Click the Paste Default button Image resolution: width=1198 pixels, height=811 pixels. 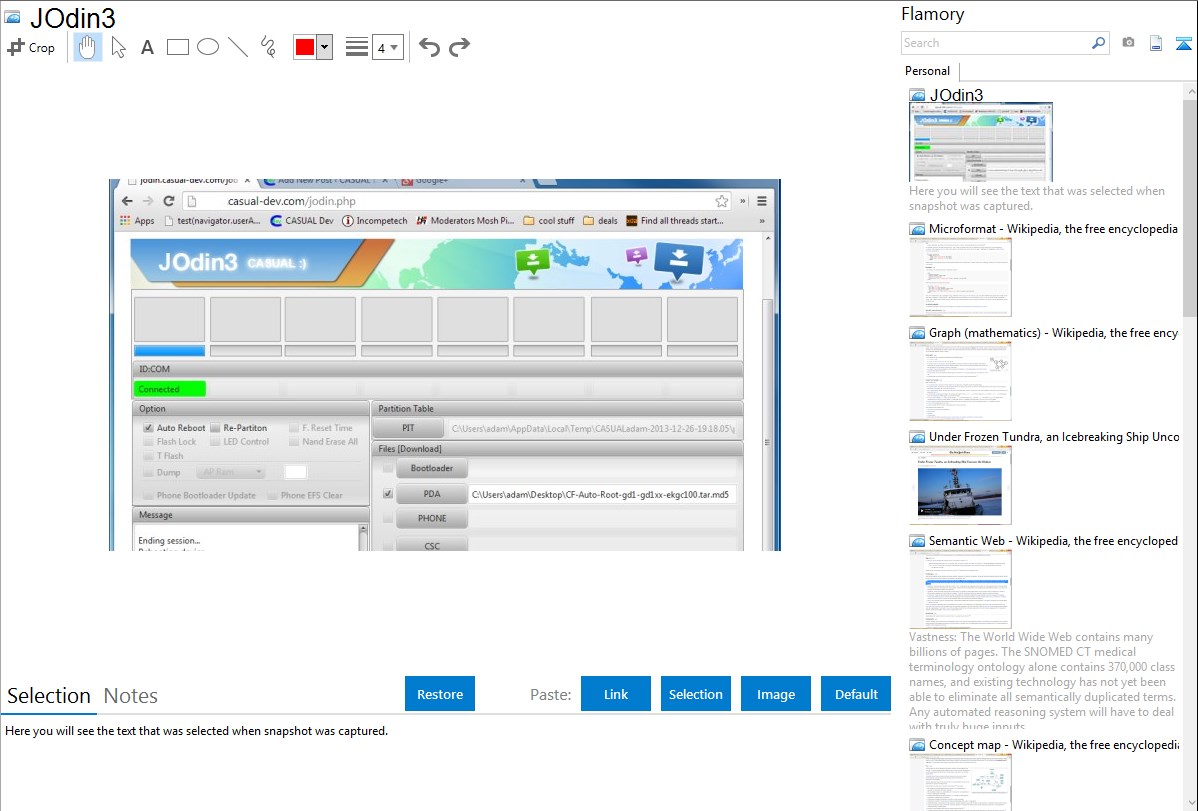(856, 694)
